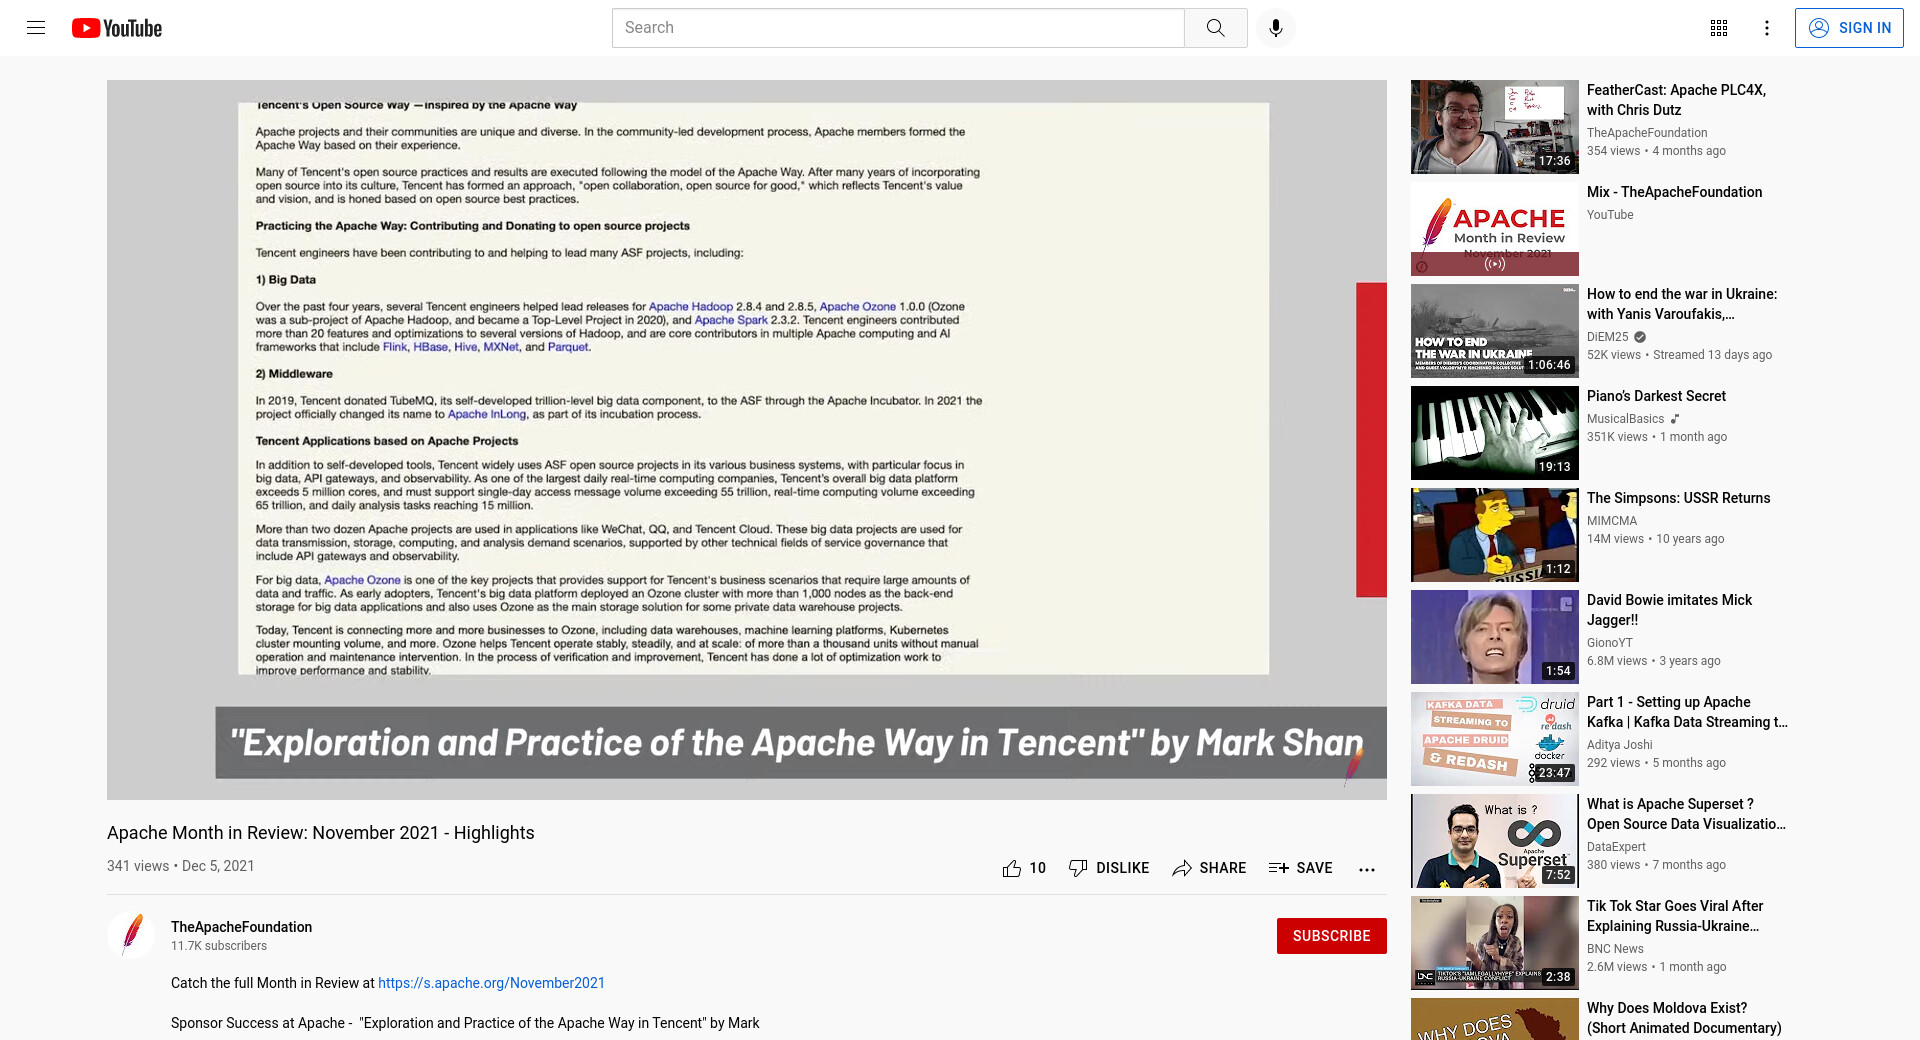Click What is Apache Superset title
The height and width of the screenshot is (1040, 1920).
1686,814
